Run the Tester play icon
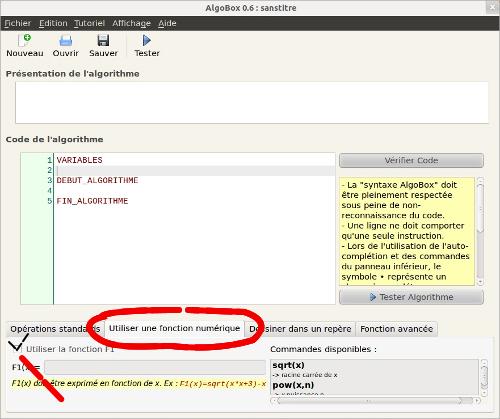Screen dimensions: 500x419 click(147, 41)
